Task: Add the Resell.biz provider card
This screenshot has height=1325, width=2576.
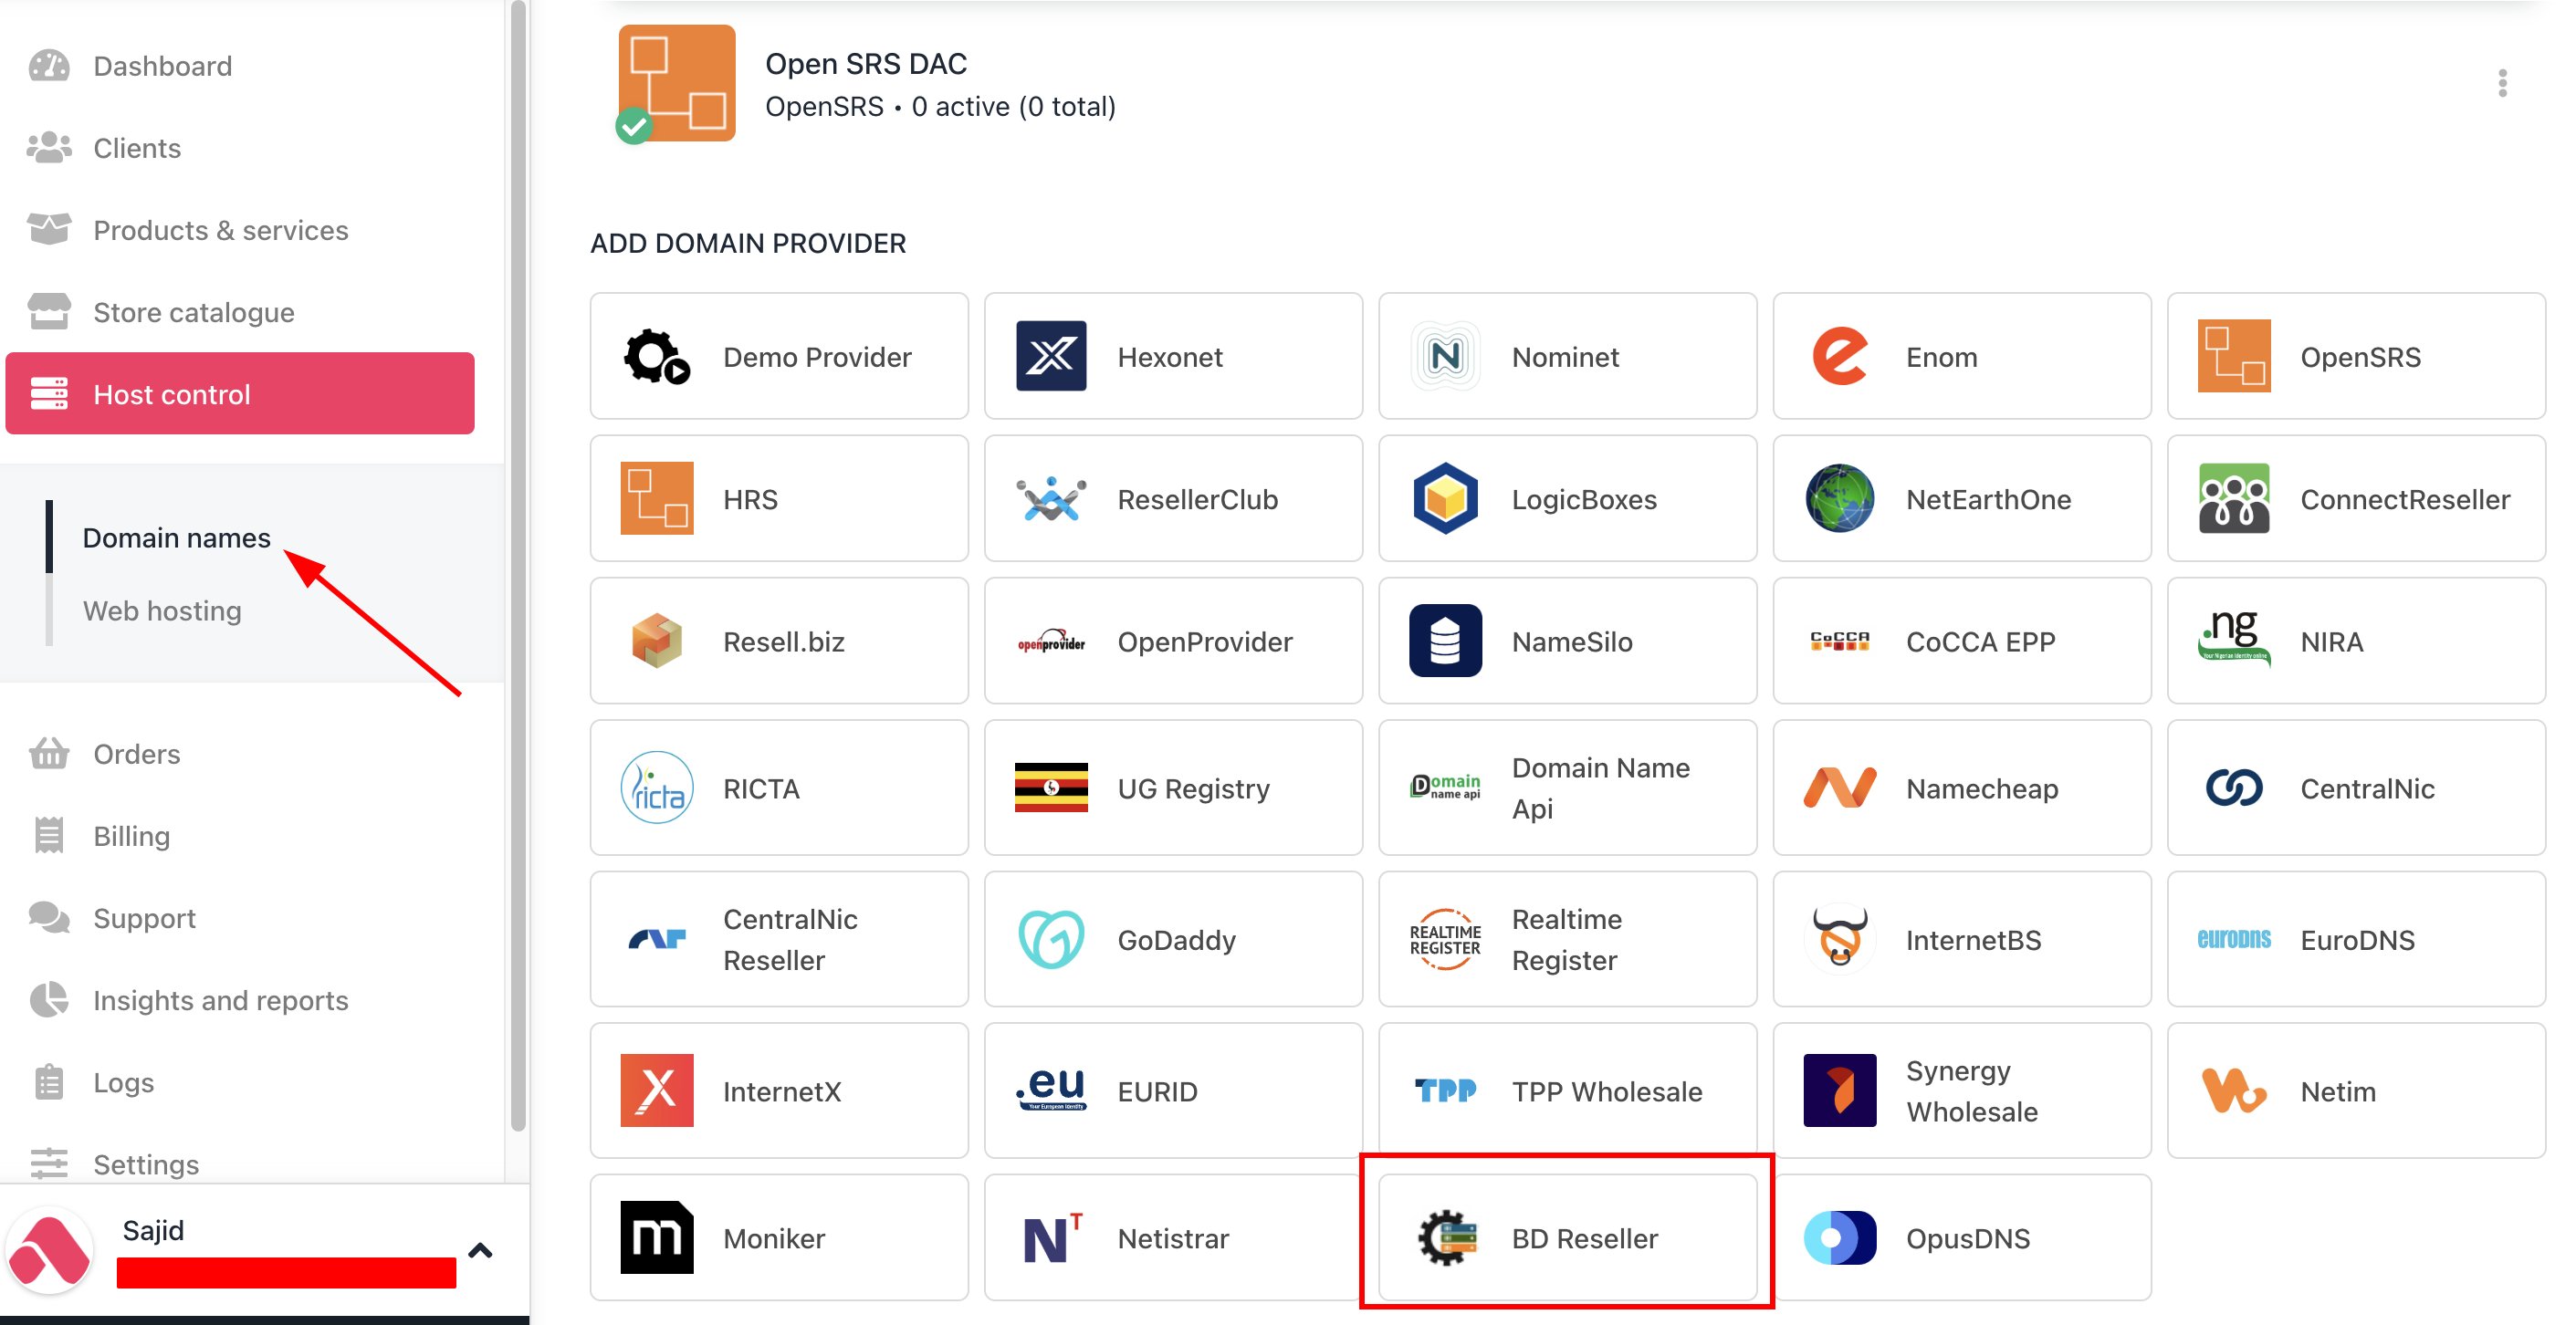Action: [x=779, y=641]
